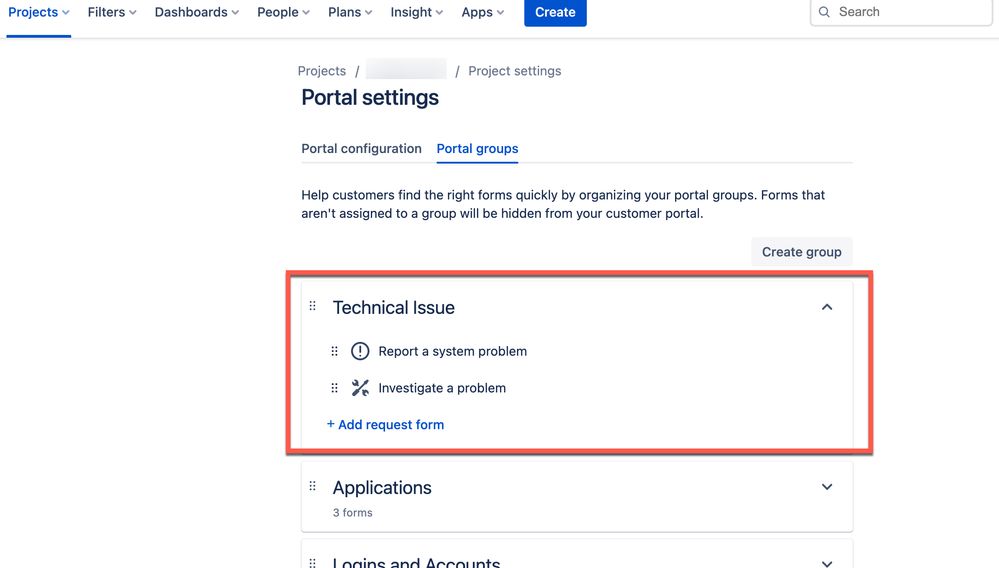Click the 3 forms count label
This screenshot has width=999, height=568.
[352, 513]
